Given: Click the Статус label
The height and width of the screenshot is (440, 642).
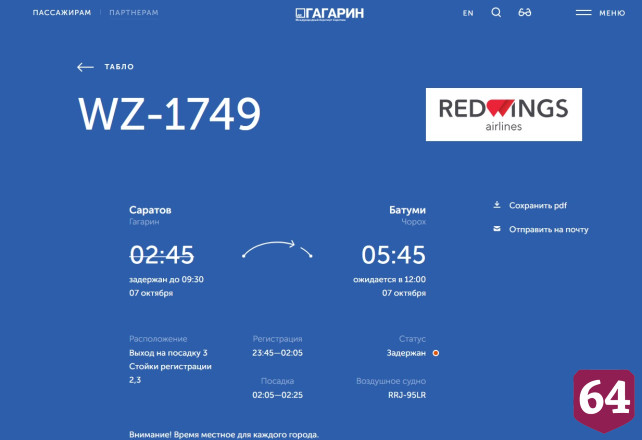Looking at the screenshot, I should 412,339.
